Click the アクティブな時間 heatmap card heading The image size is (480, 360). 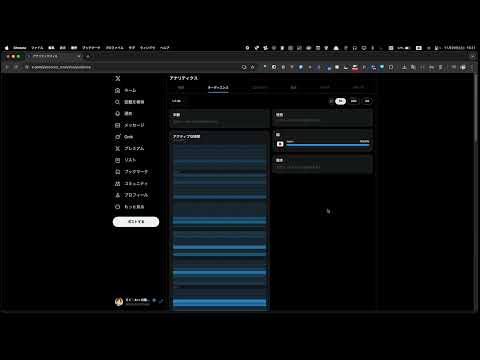tap(186, 137)
